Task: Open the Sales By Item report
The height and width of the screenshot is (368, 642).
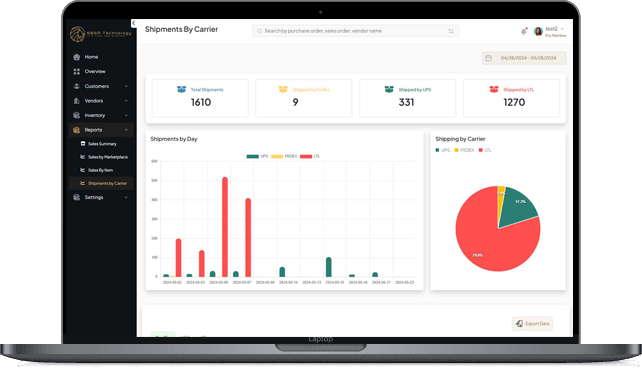Action: click(x=101, y=170)
